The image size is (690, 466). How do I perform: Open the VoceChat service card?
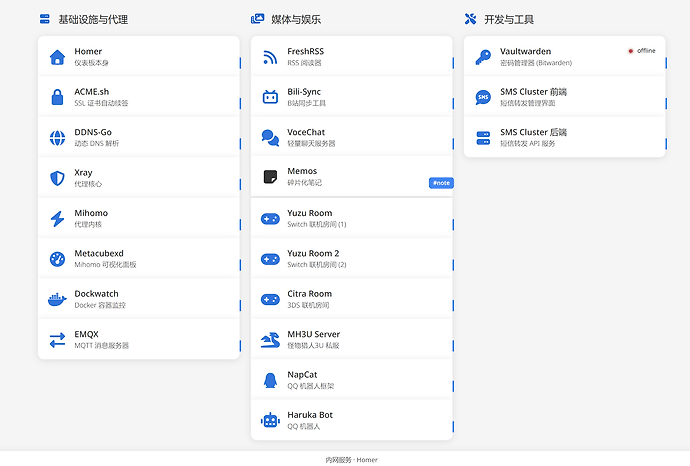click(352, 138)
